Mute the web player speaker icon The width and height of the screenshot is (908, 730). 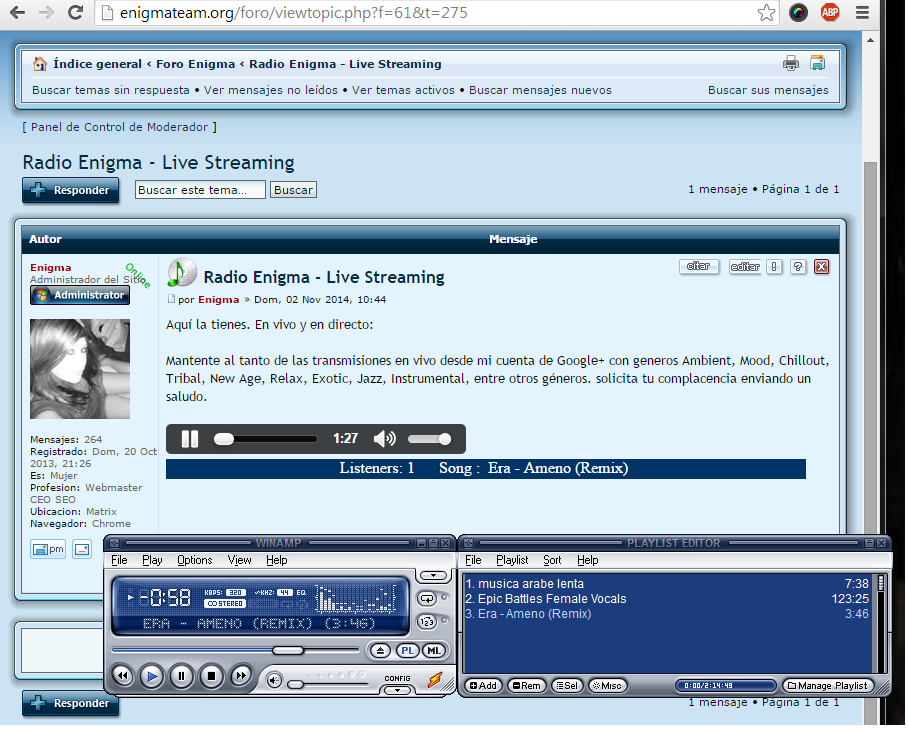(384, 439)
